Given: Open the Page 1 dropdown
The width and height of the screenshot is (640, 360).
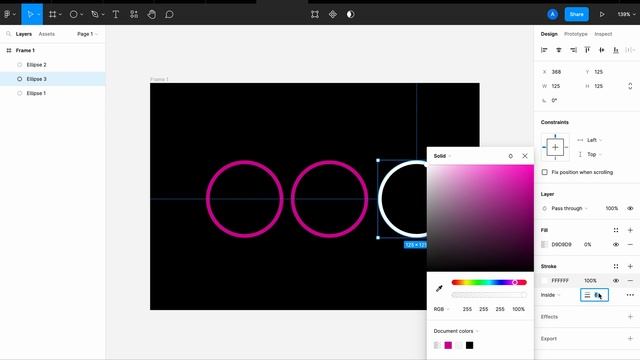Looking at the screenshot, I should [87, 34].
